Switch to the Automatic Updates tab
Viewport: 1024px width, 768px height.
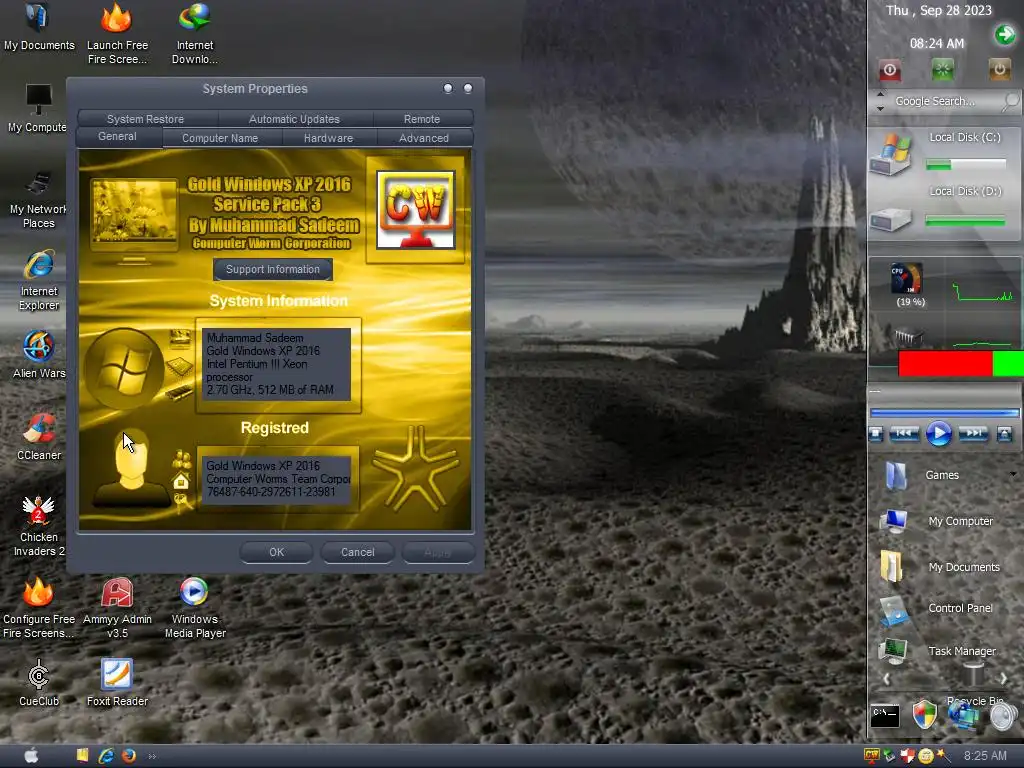click(294, 119)
